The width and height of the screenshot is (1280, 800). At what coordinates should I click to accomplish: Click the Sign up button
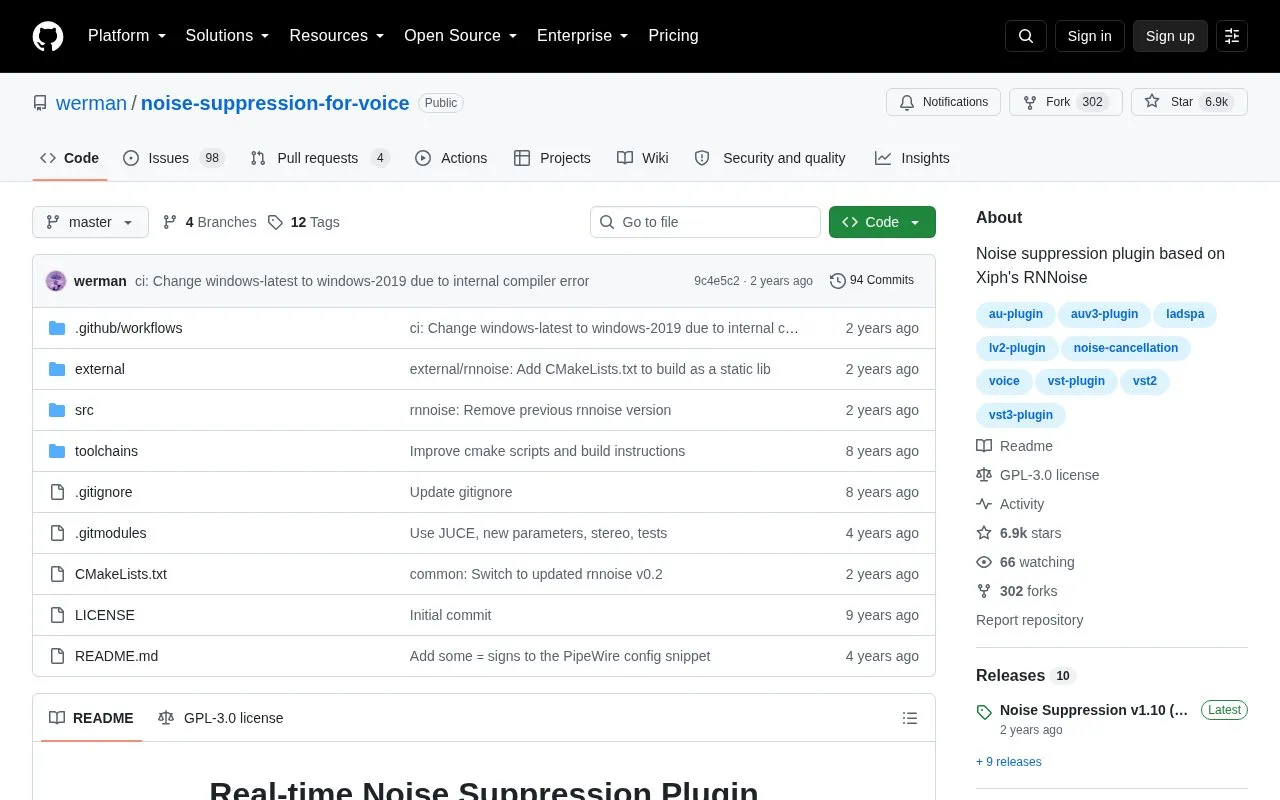[1170, 36]
